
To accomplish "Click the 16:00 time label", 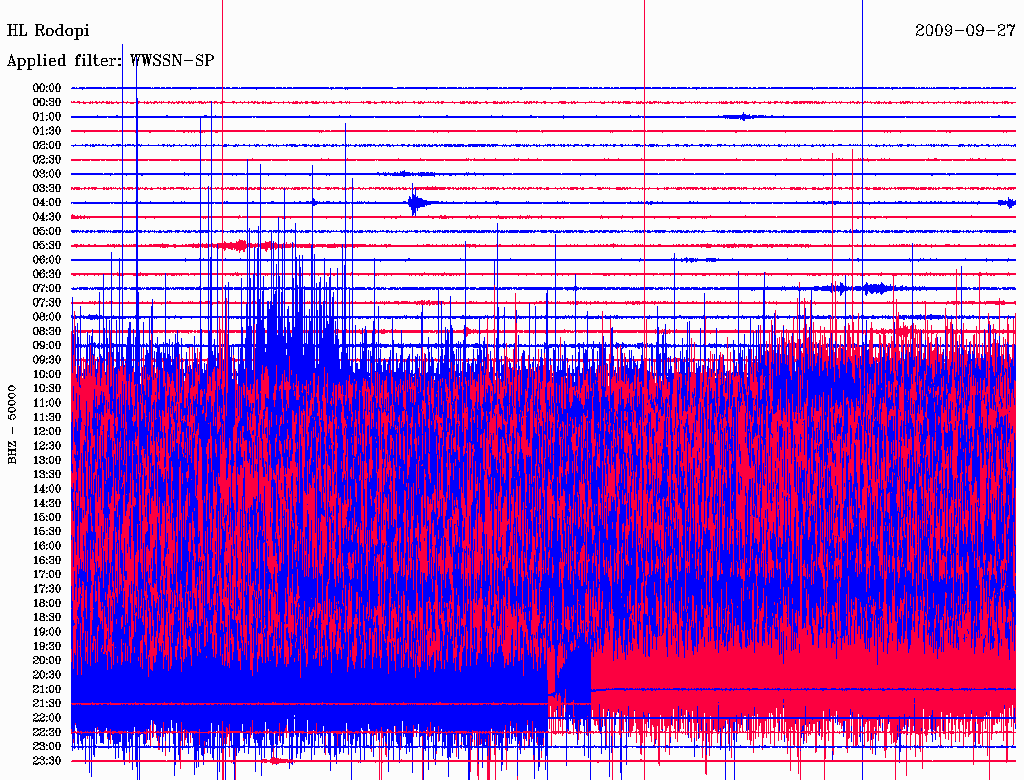I will [47, 546].
